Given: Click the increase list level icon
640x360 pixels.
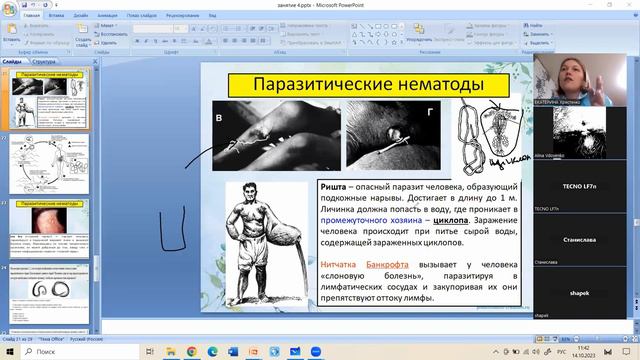Looking at the screenshot, I should (x=261, y=29).
